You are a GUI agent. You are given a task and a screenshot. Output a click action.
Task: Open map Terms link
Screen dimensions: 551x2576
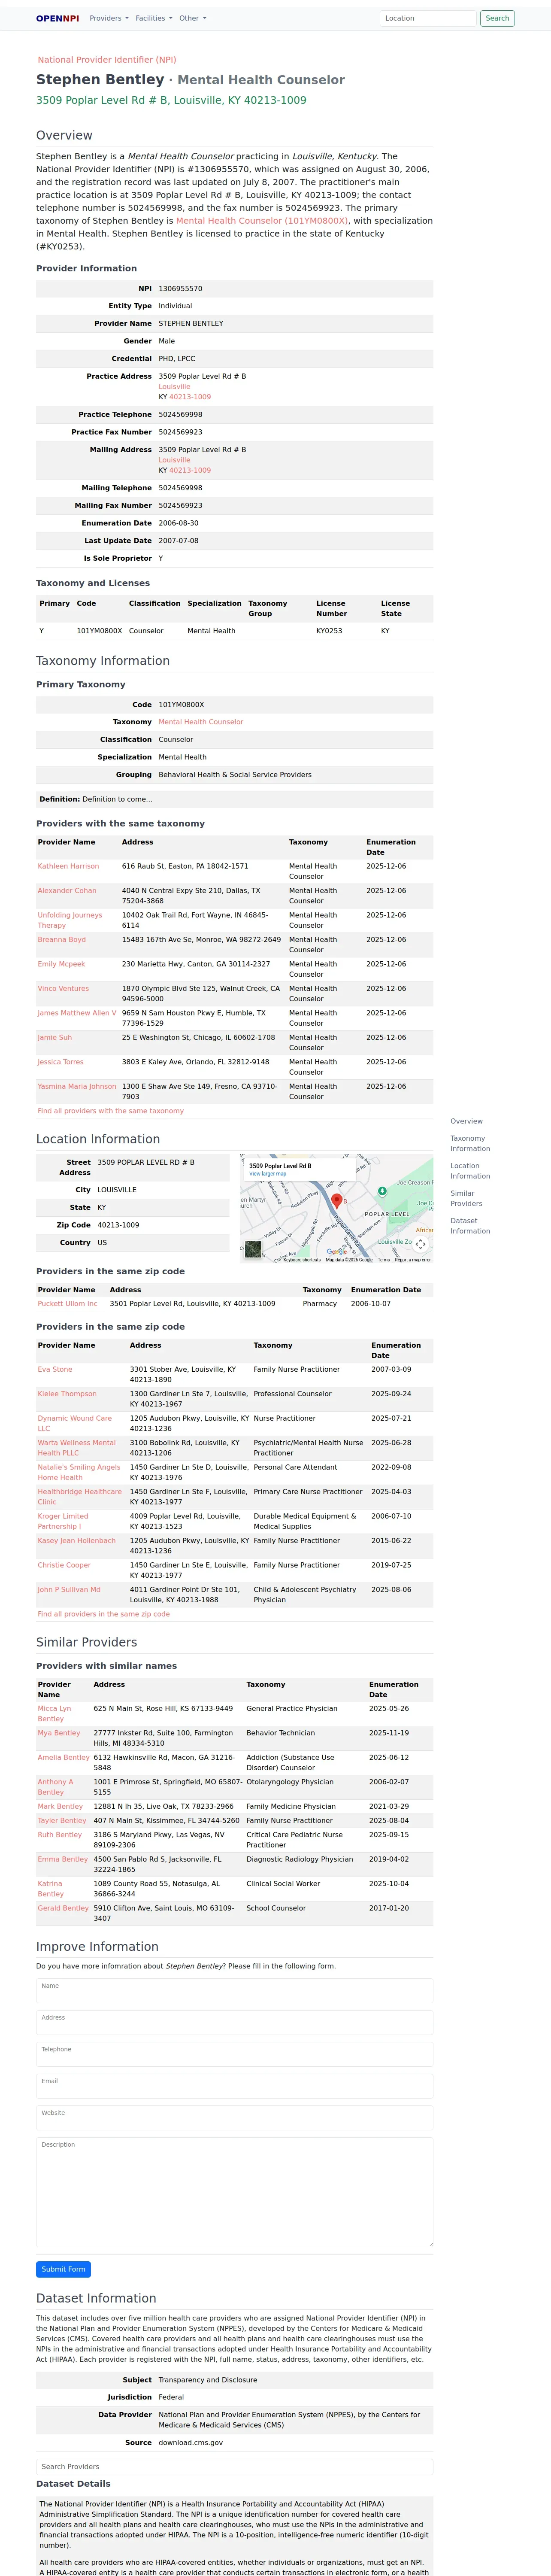tap(383, 1260)
